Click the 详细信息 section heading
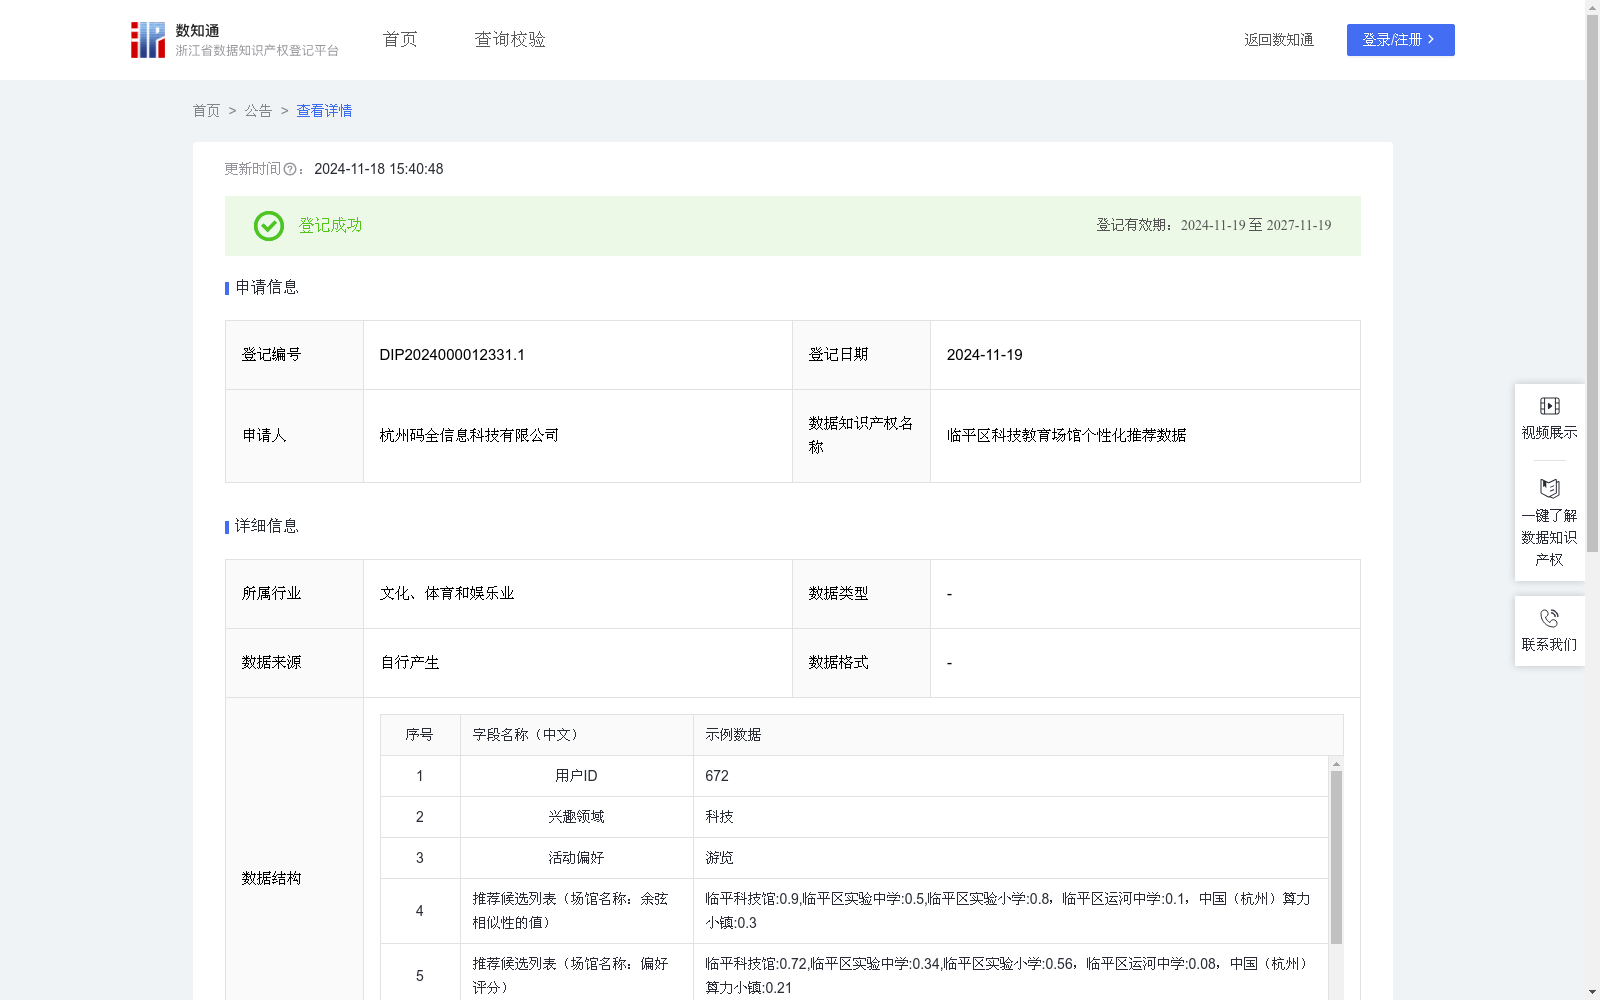1600x1000 pixels. click(x=267, y=527)
